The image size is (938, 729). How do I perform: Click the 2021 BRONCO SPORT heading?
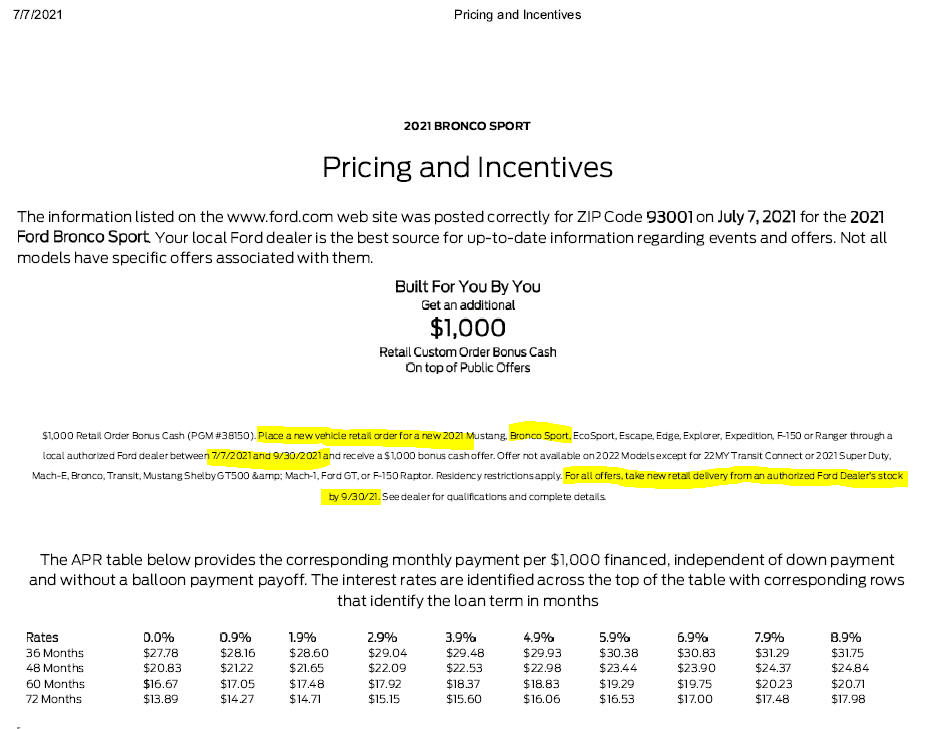pyautogui.click(x=467, y=126)
